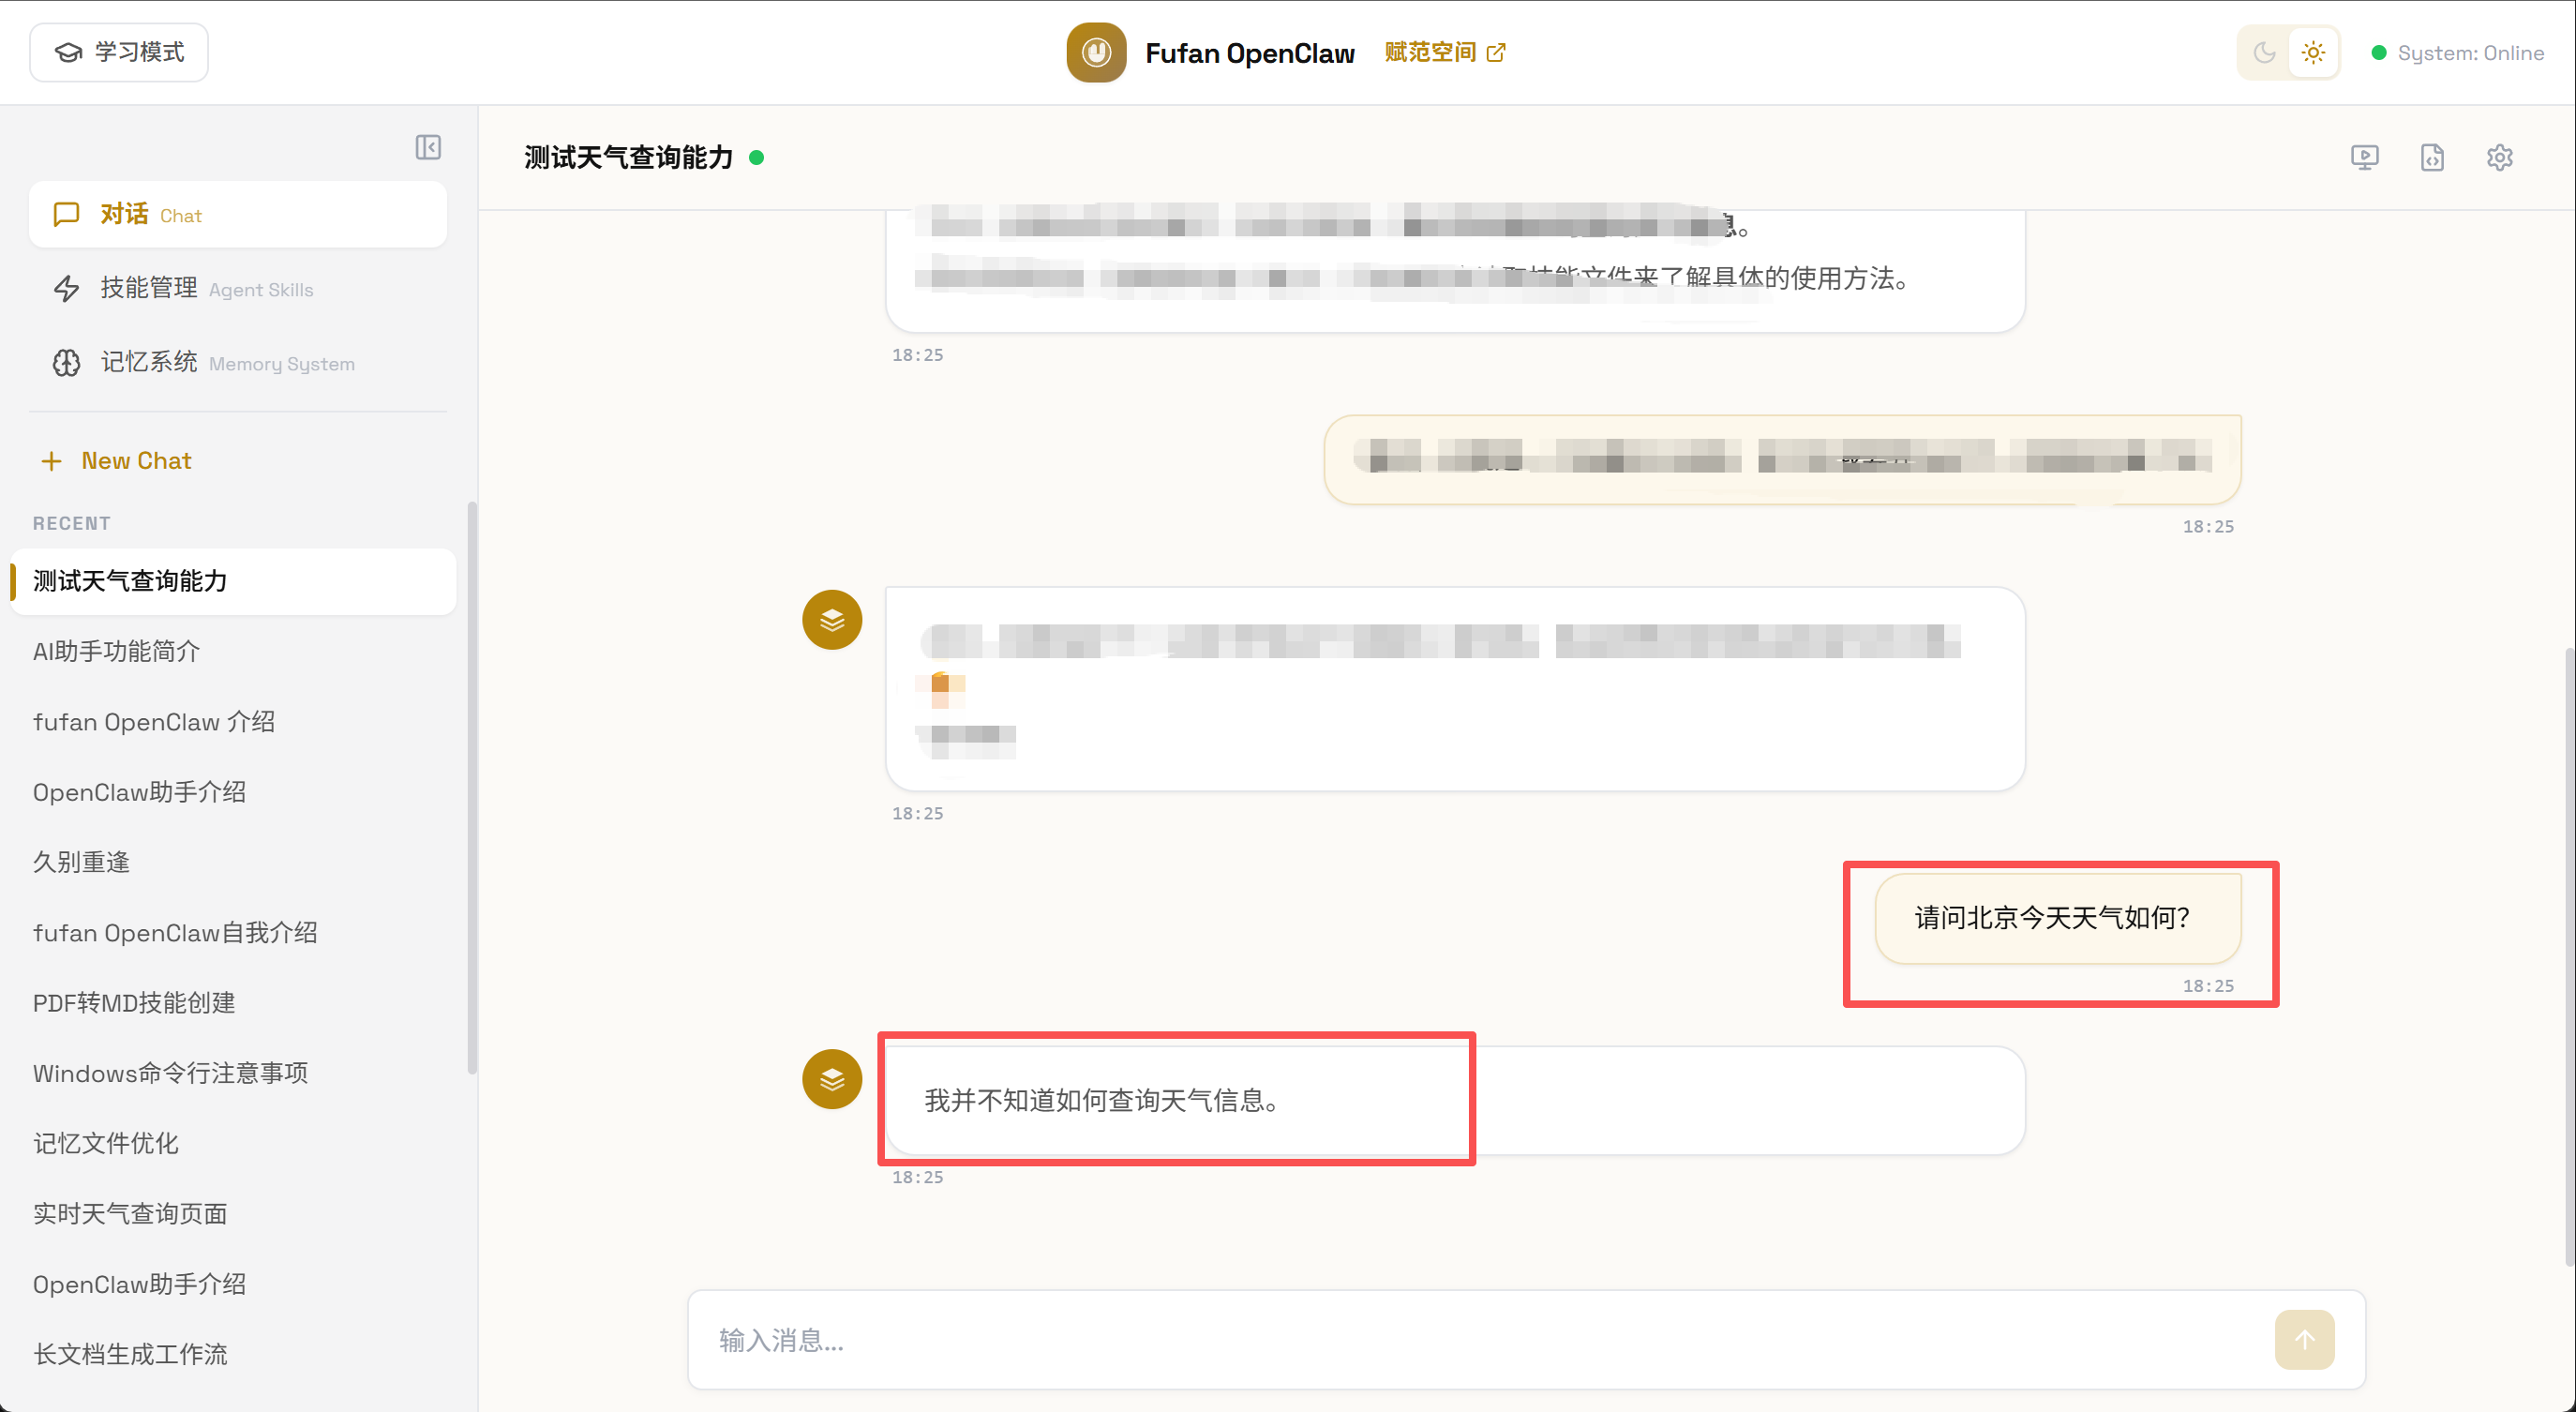Click the lightning icon beside 技能管理
This screenshot has width=2576, height=1412.
[66, 289]
